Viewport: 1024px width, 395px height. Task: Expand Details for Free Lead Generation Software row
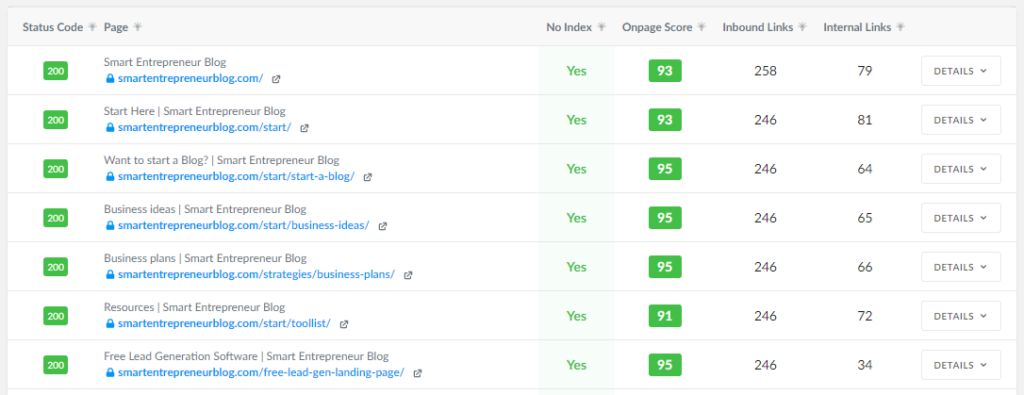click(x=961, y=364)
